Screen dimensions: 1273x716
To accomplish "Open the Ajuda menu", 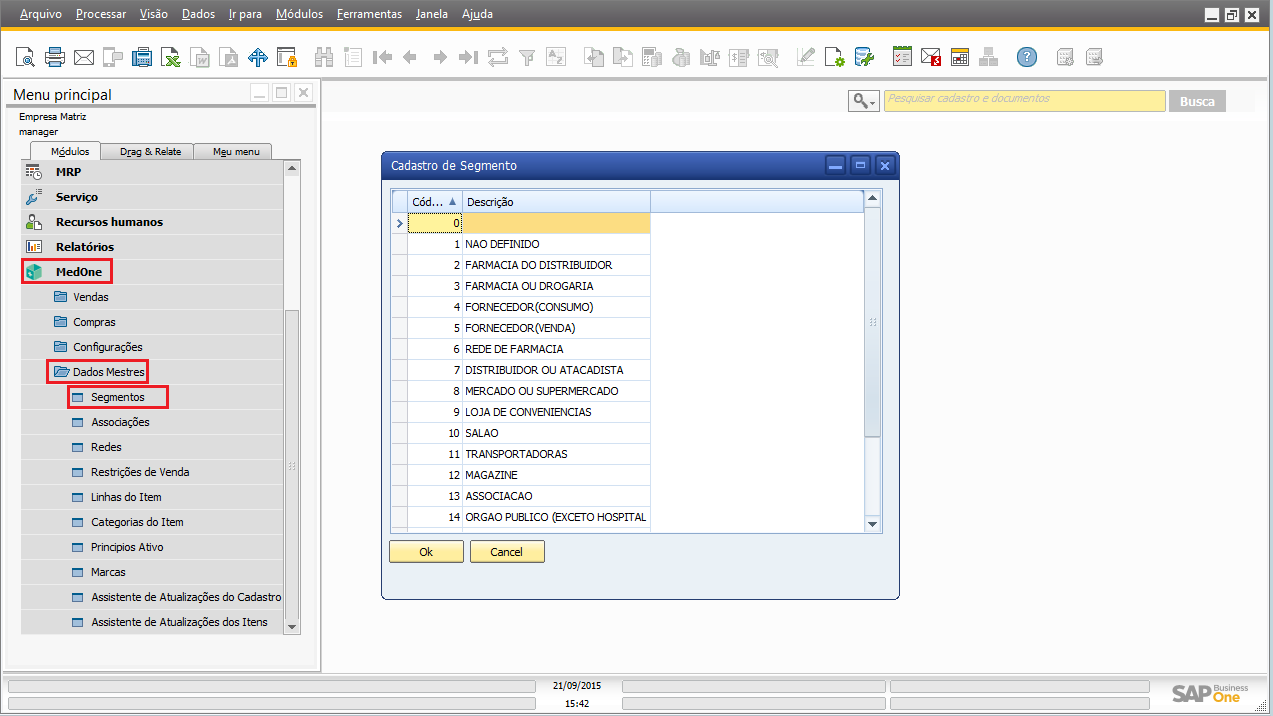I will tap(477, 14).
